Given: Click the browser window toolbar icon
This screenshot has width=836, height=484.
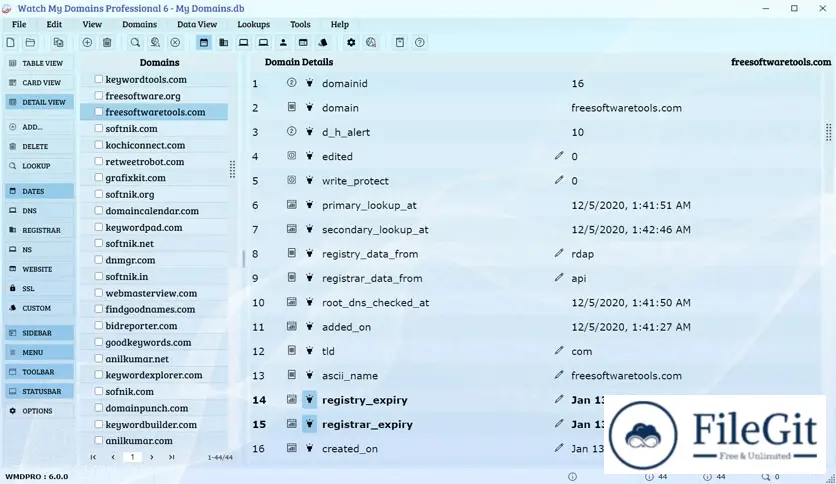Looking at the screenshot, I should (303, 43).
